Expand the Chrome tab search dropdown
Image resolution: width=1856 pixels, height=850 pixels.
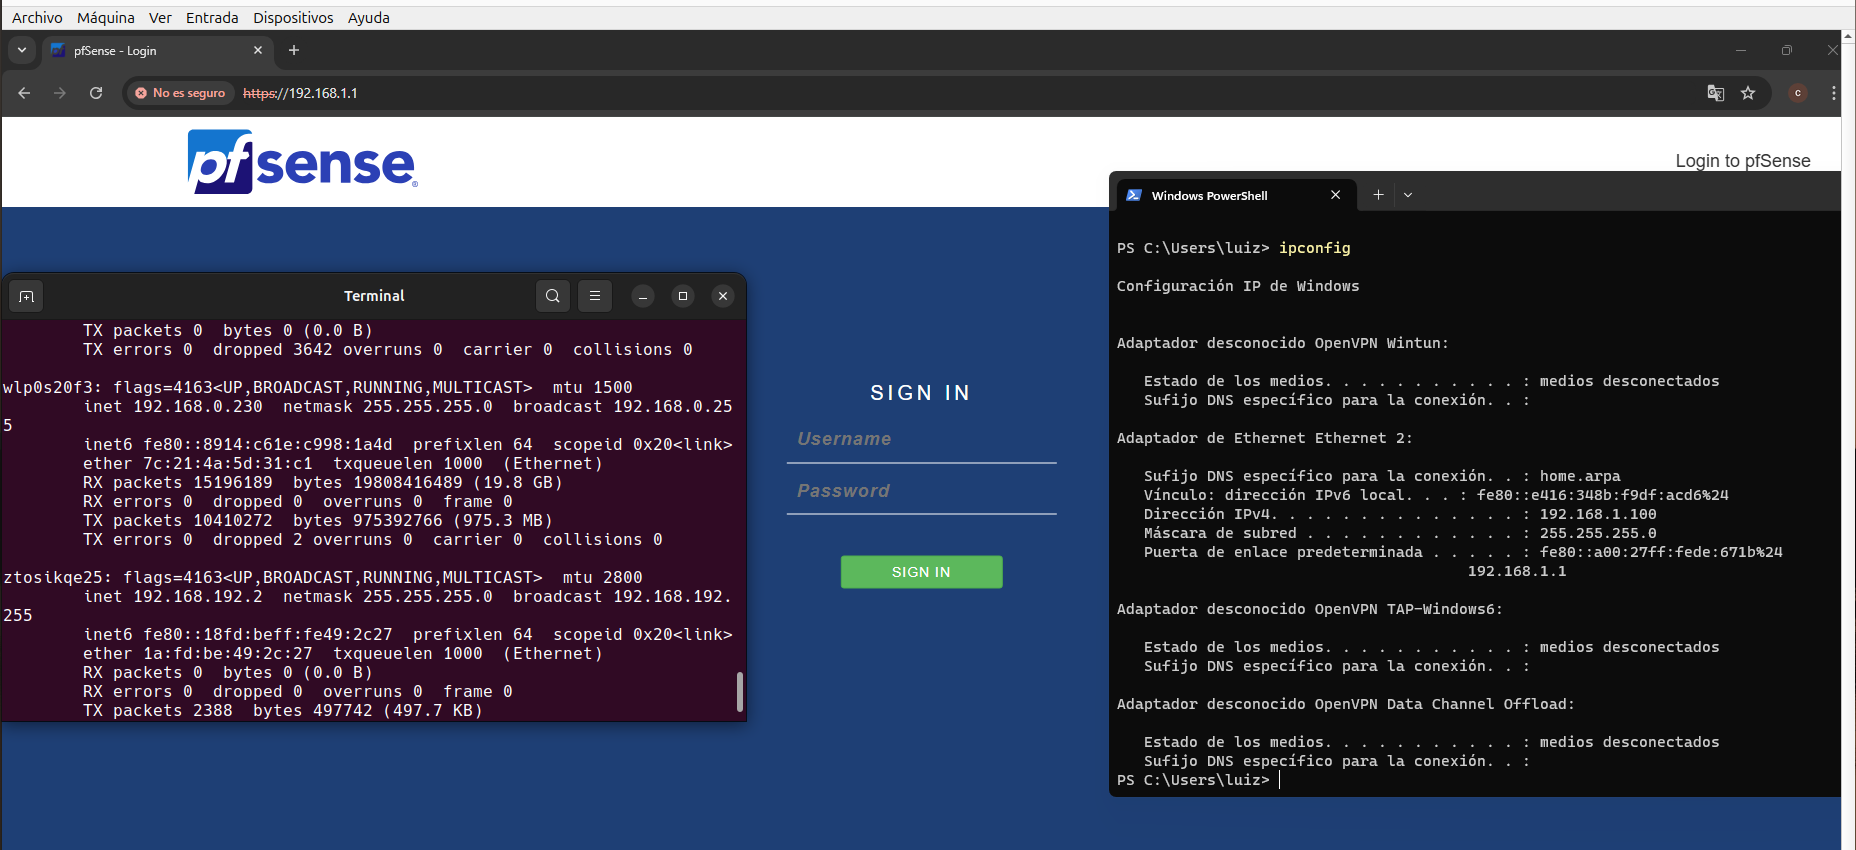point(22,50)
